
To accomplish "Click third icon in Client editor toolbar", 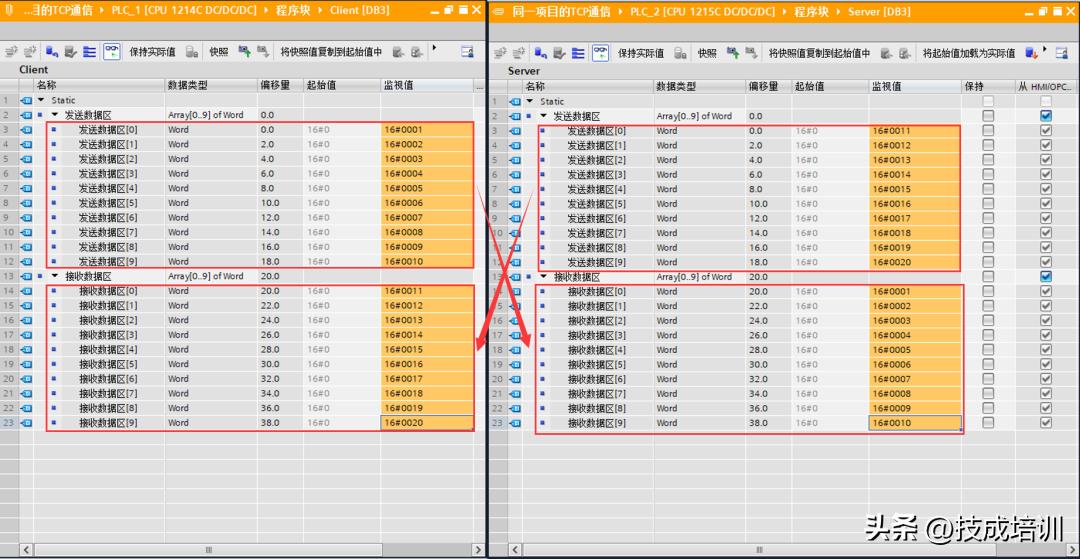I will pyautogui.click(x=52, y=52).
